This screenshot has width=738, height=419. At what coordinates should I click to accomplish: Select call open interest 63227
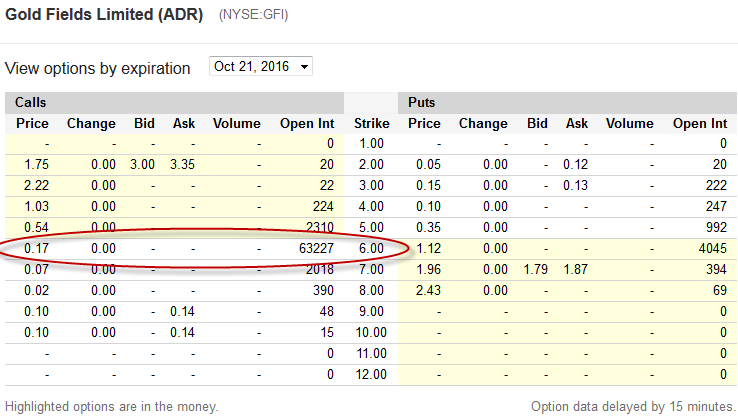(316, 248)
